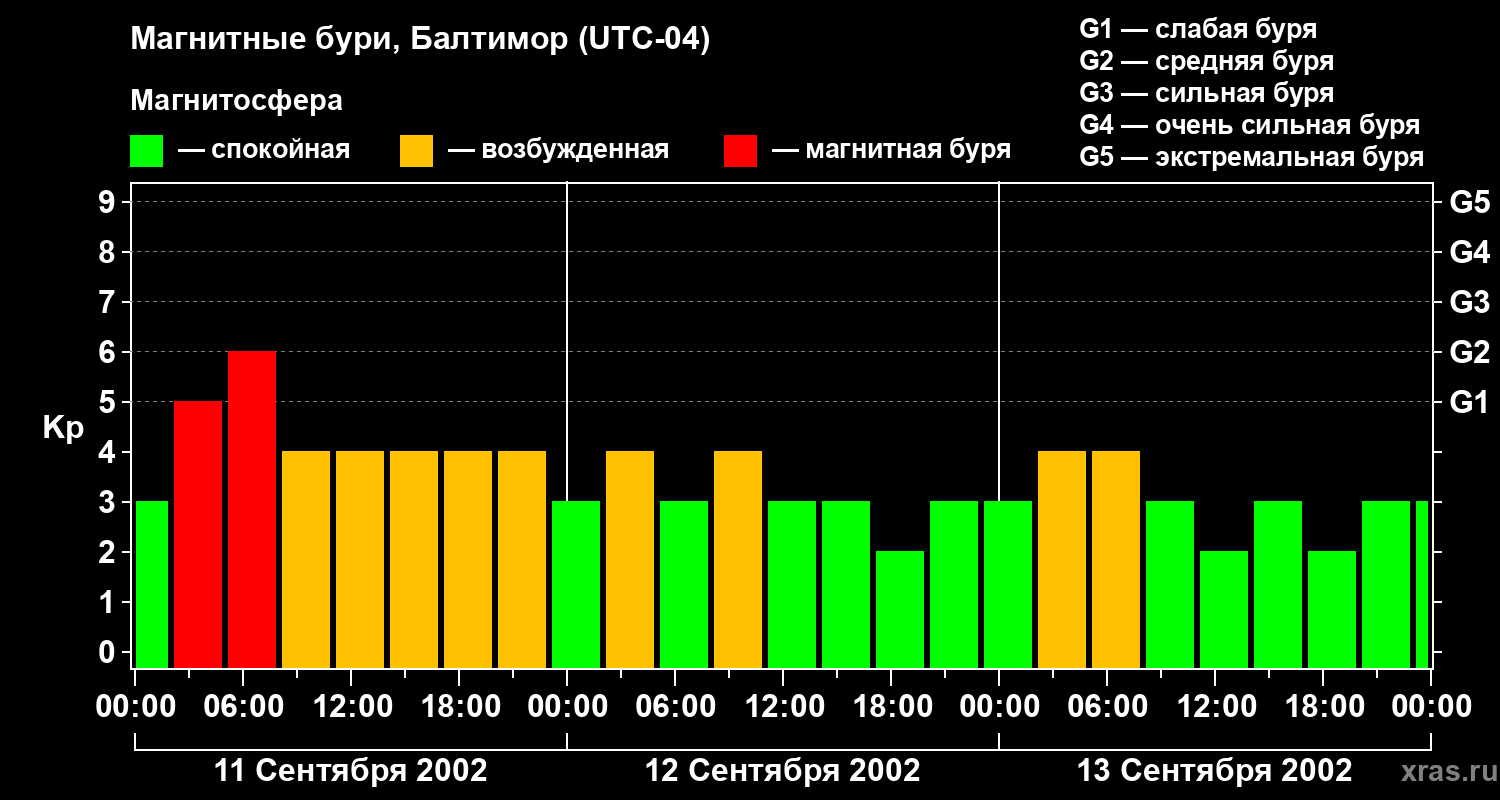Click the orange bar above 12:00 on 11 September

click(360, 560)
